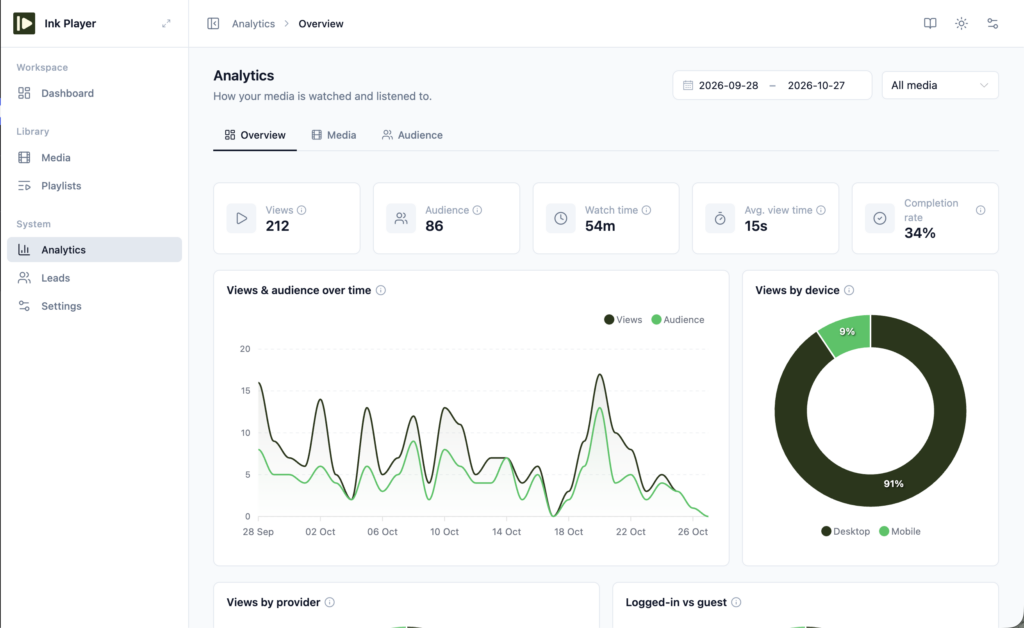Click the 15s average view time value
This screenshot has height=628, width=1024.
coord(756,226)
